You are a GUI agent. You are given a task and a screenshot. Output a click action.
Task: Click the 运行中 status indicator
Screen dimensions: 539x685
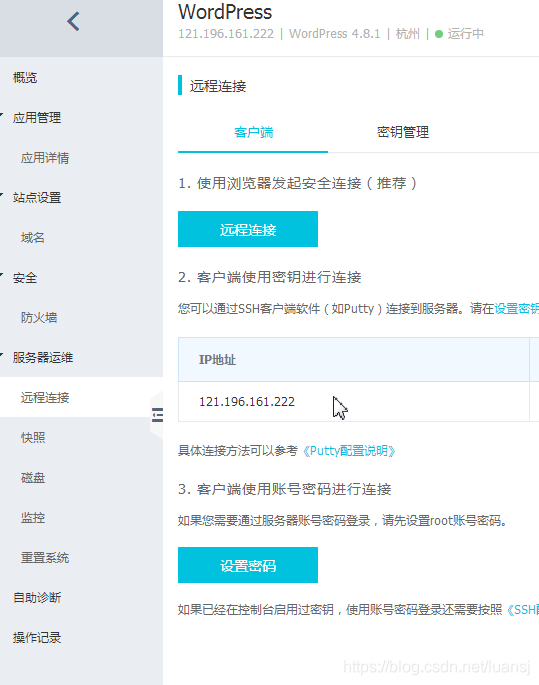pos(460,34)
